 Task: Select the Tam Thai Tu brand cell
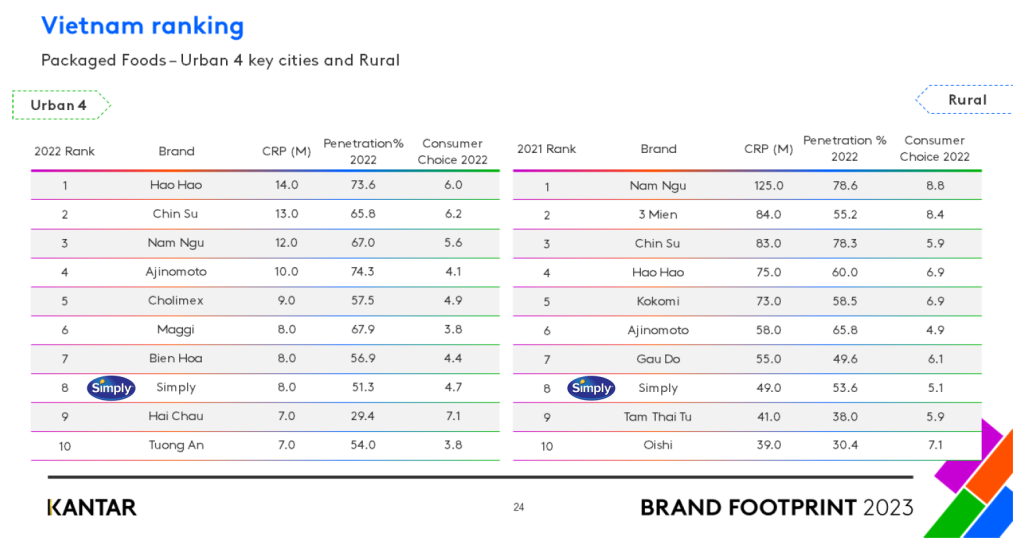pyautogui.click(x=658, y=417)
